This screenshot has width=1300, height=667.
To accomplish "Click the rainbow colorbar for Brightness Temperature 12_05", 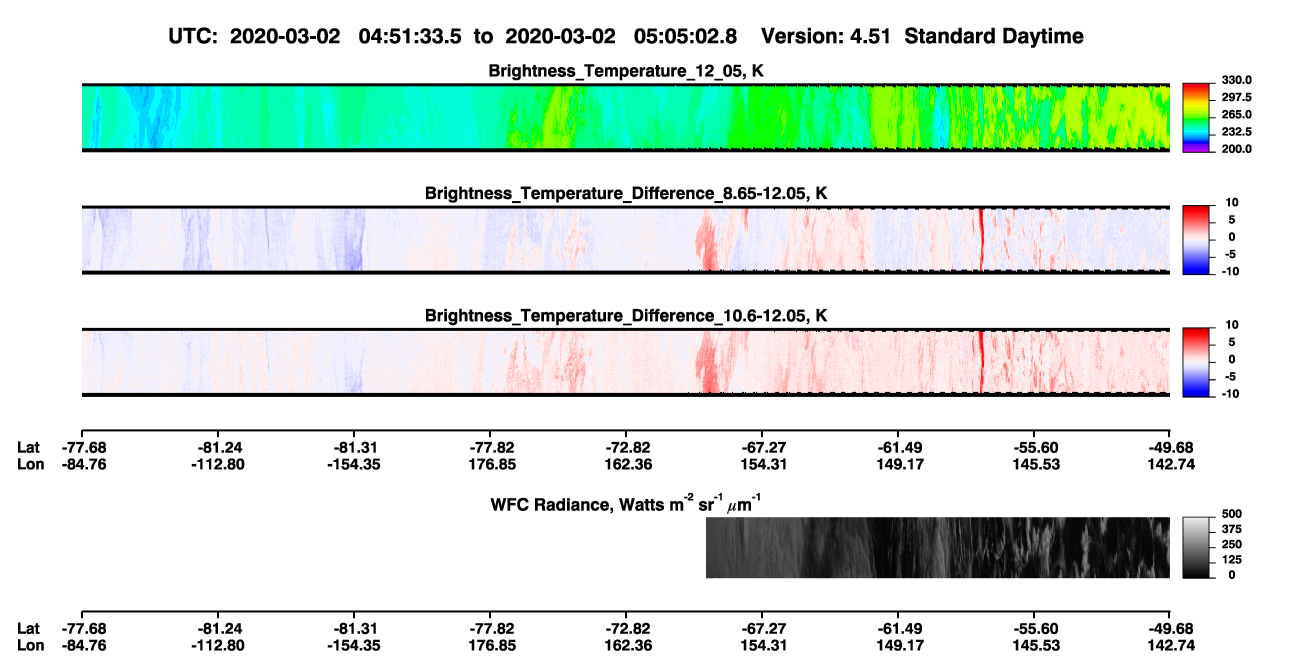I will tap(1196, 117).
